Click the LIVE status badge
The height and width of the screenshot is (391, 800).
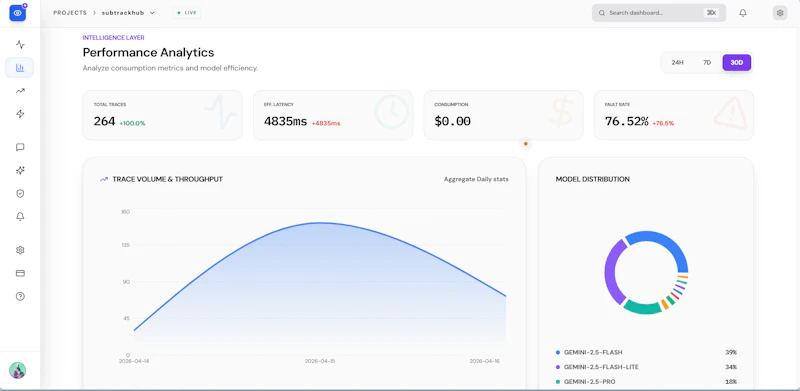coord(187,13)
